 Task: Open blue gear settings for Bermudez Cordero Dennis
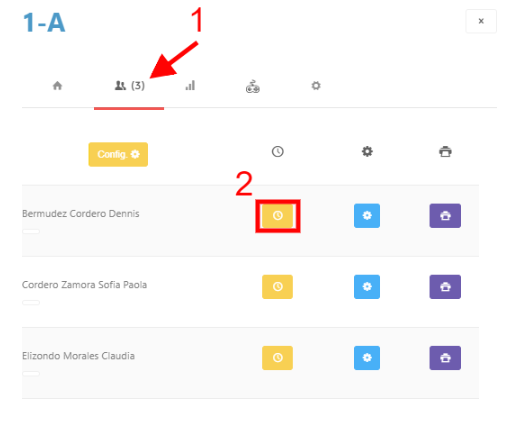pyautogui.click(x=367, y=216)
